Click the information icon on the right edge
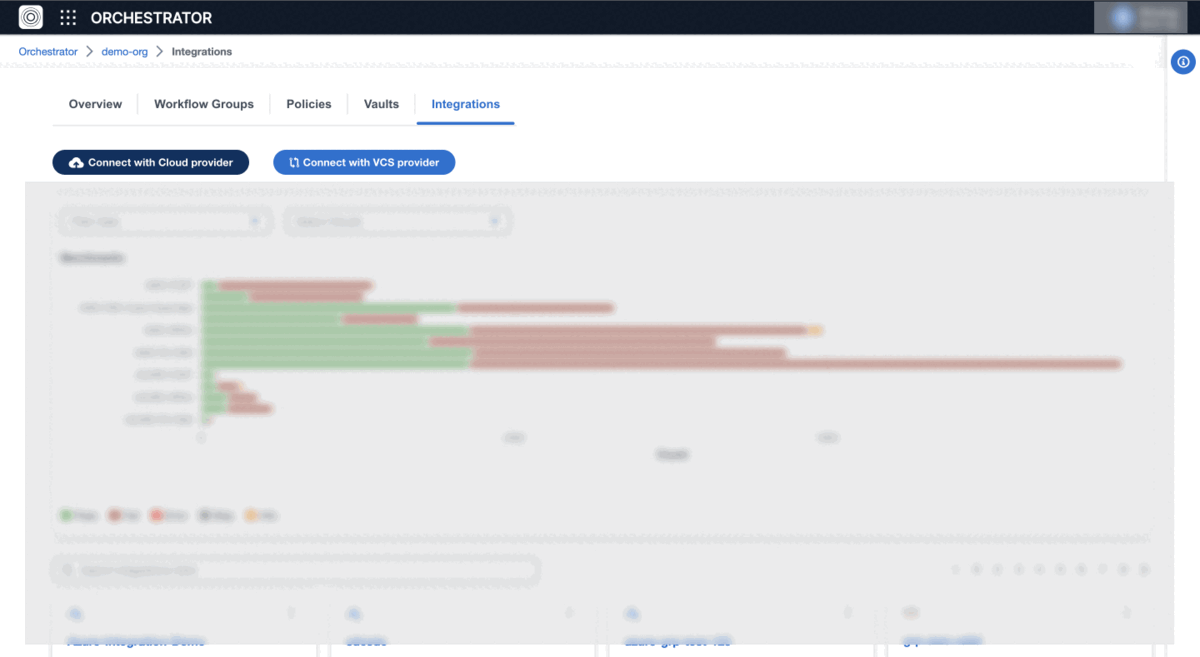Viewport: 1200px width, 657px height. pos(1183,62)
